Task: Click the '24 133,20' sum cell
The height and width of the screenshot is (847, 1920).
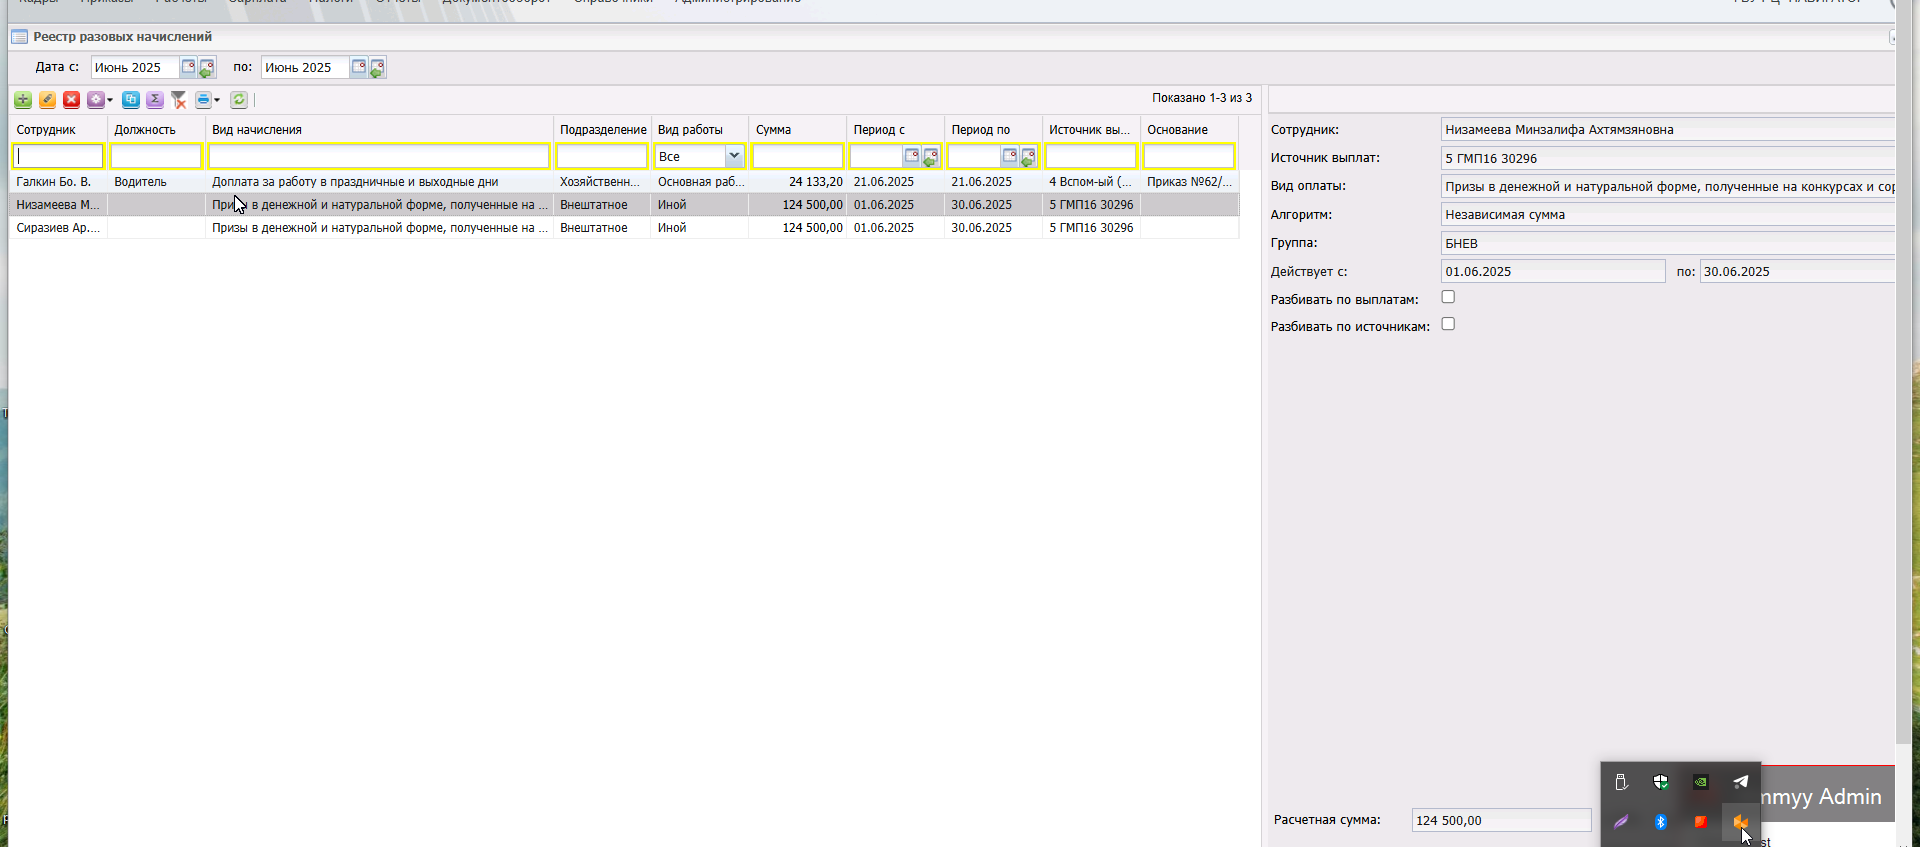Action: [x=798, y=182]
